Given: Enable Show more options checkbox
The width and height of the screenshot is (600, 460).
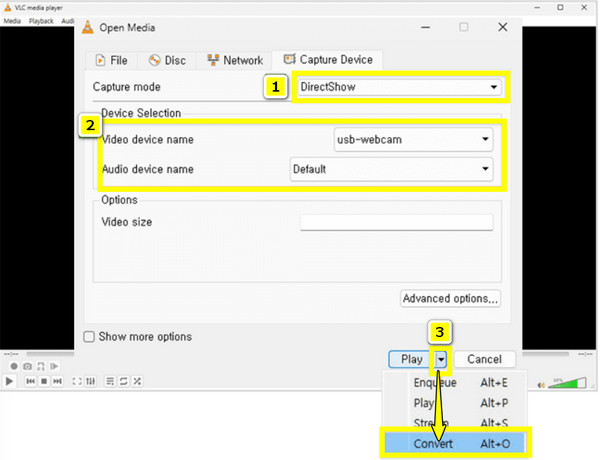Looking at the screenshot, I should click(x=89, y=337).
